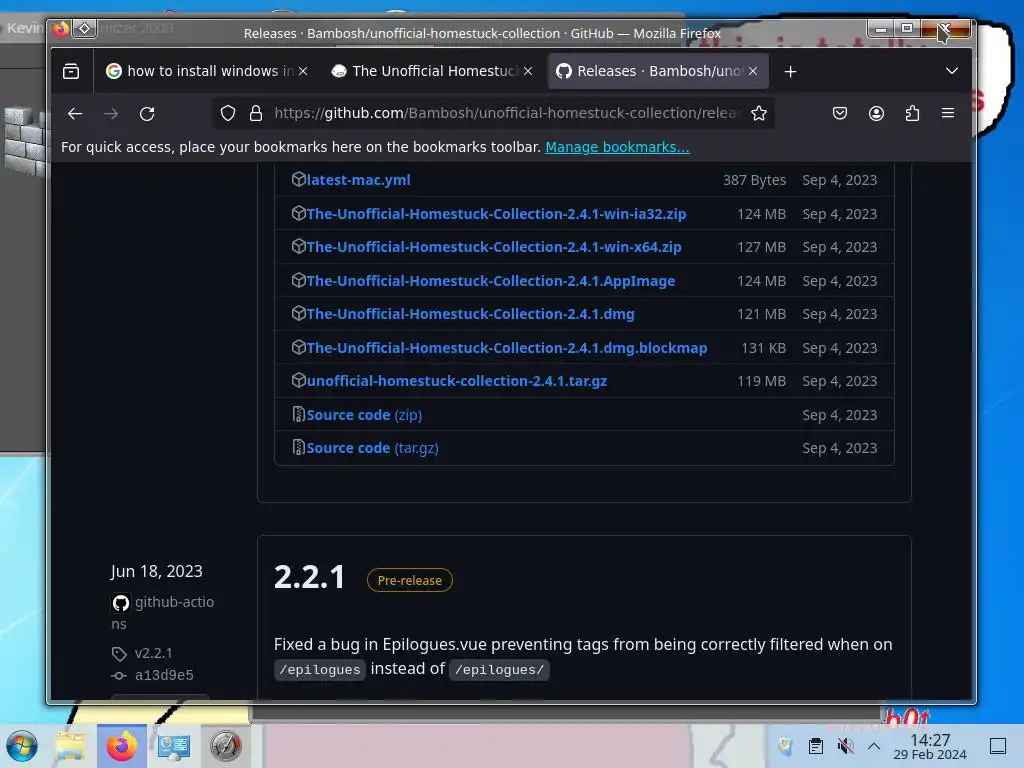
Task: Open the system settings taskbar icon
Action: coord(174,746)
